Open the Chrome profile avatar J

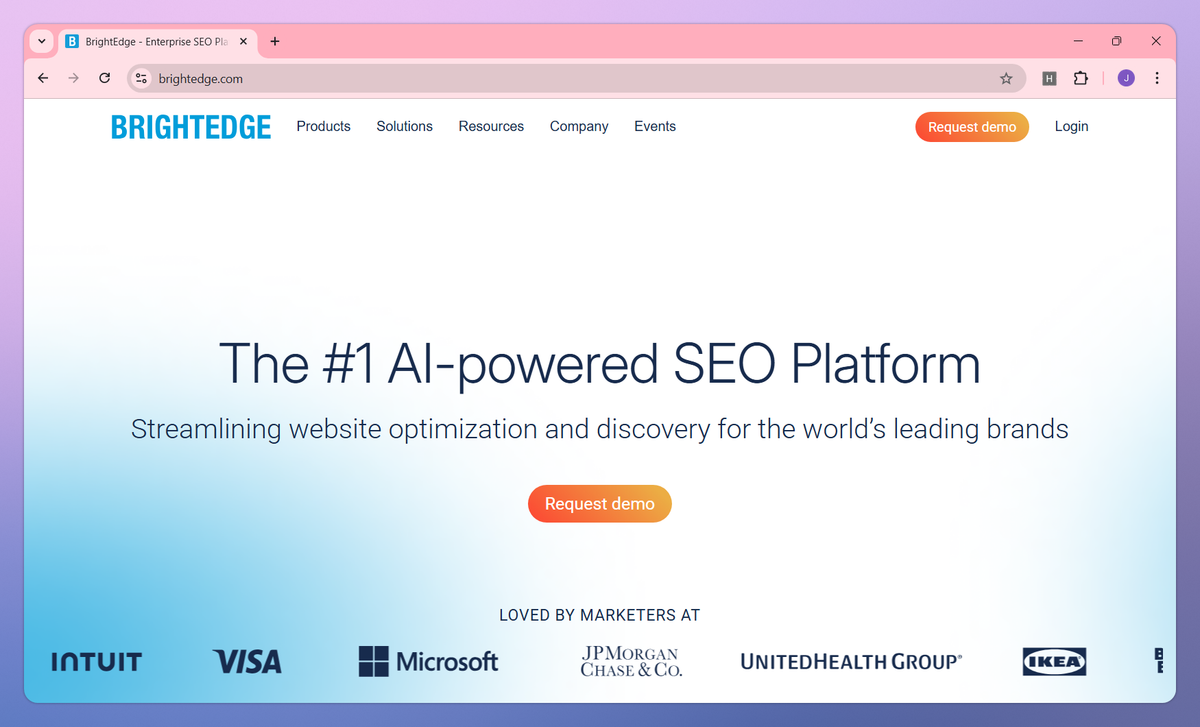click(x=1126, y=78)
